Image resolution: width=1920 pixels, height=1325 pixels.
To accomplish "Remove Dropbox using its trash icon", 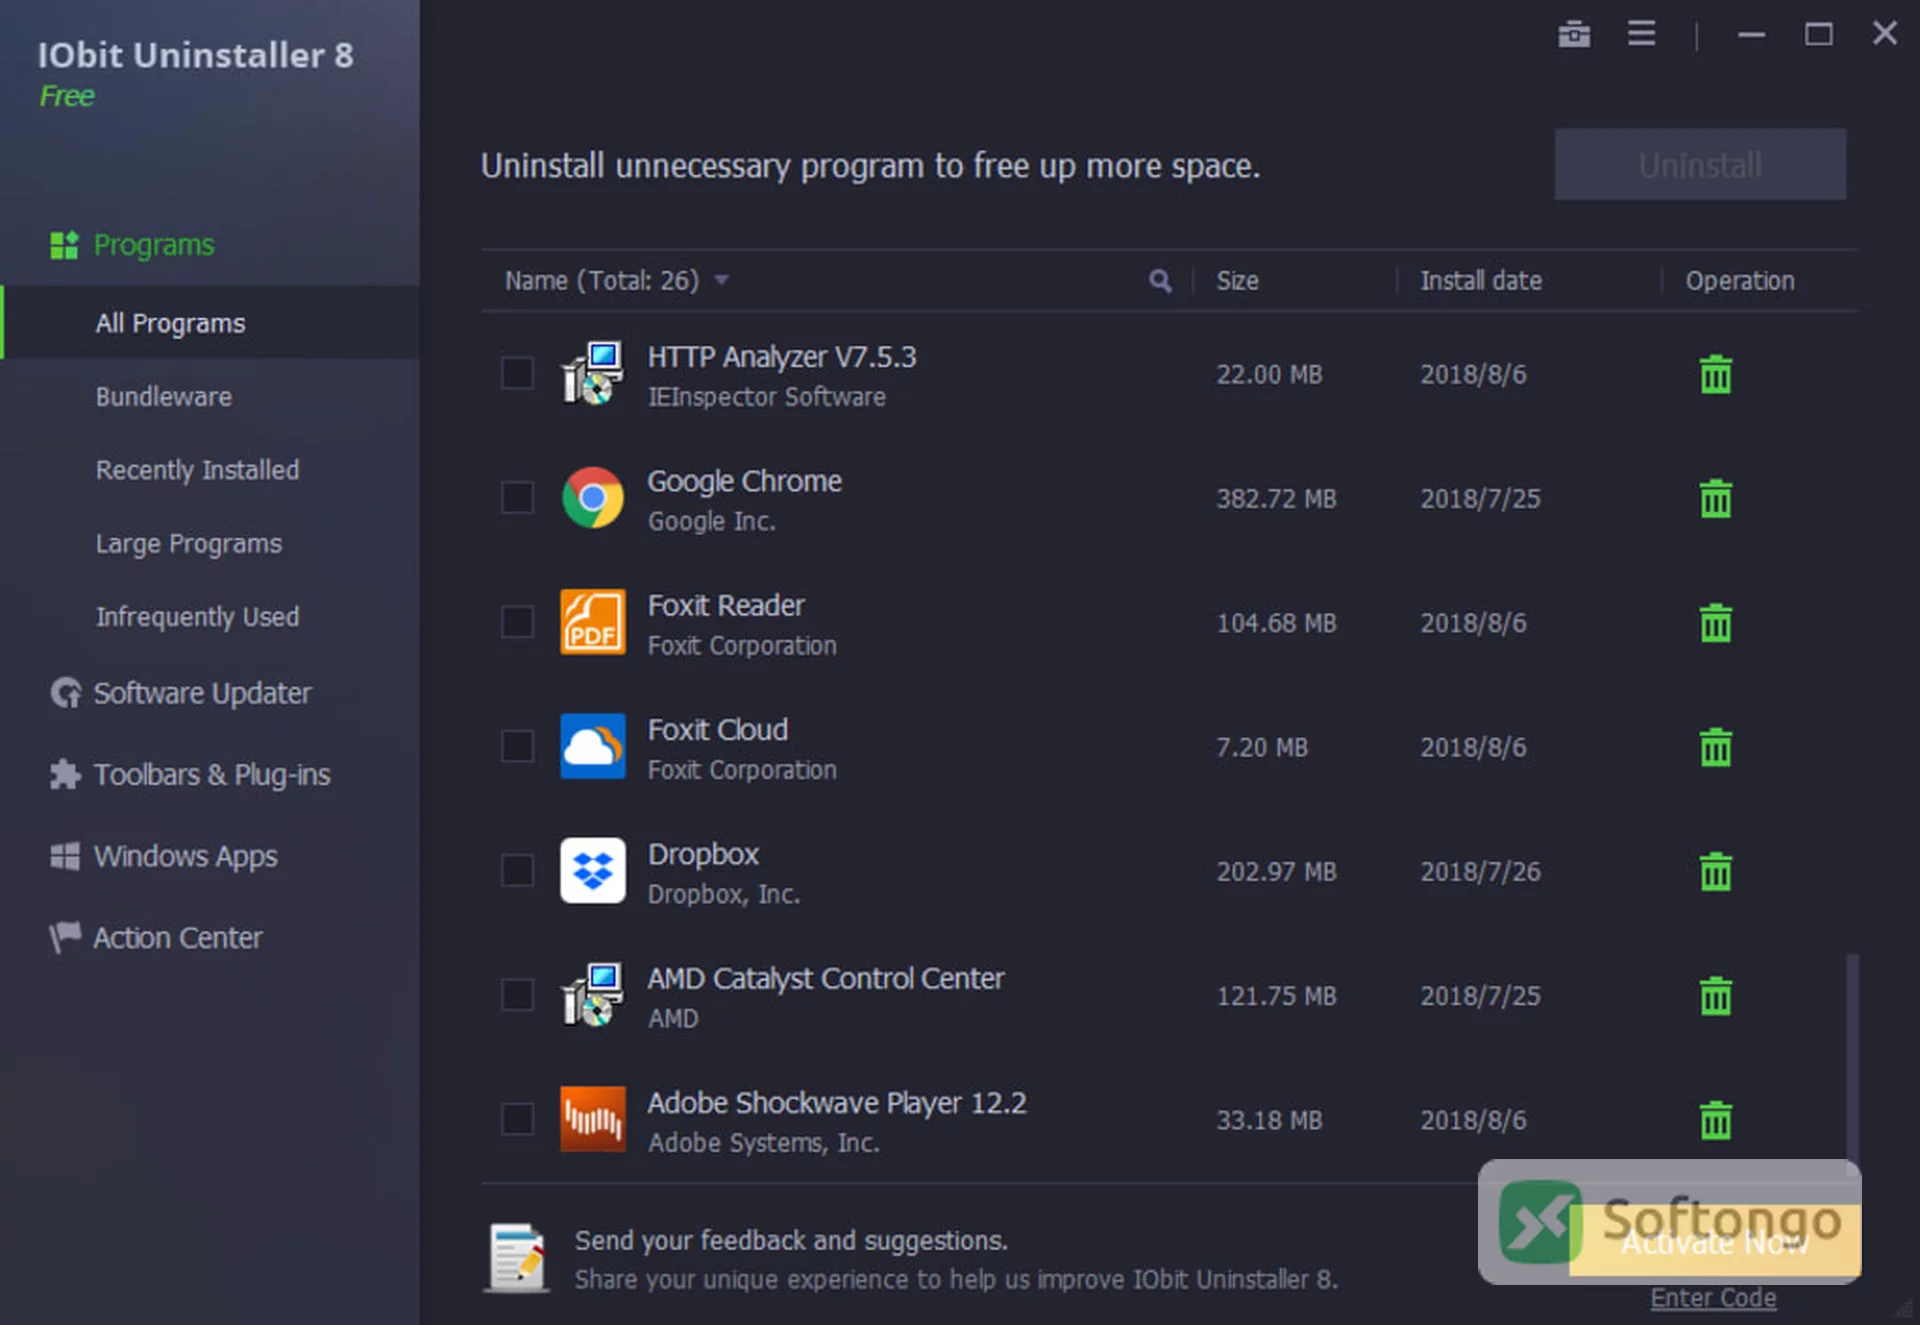I will pyautogui.click(x=1715, y=871).
